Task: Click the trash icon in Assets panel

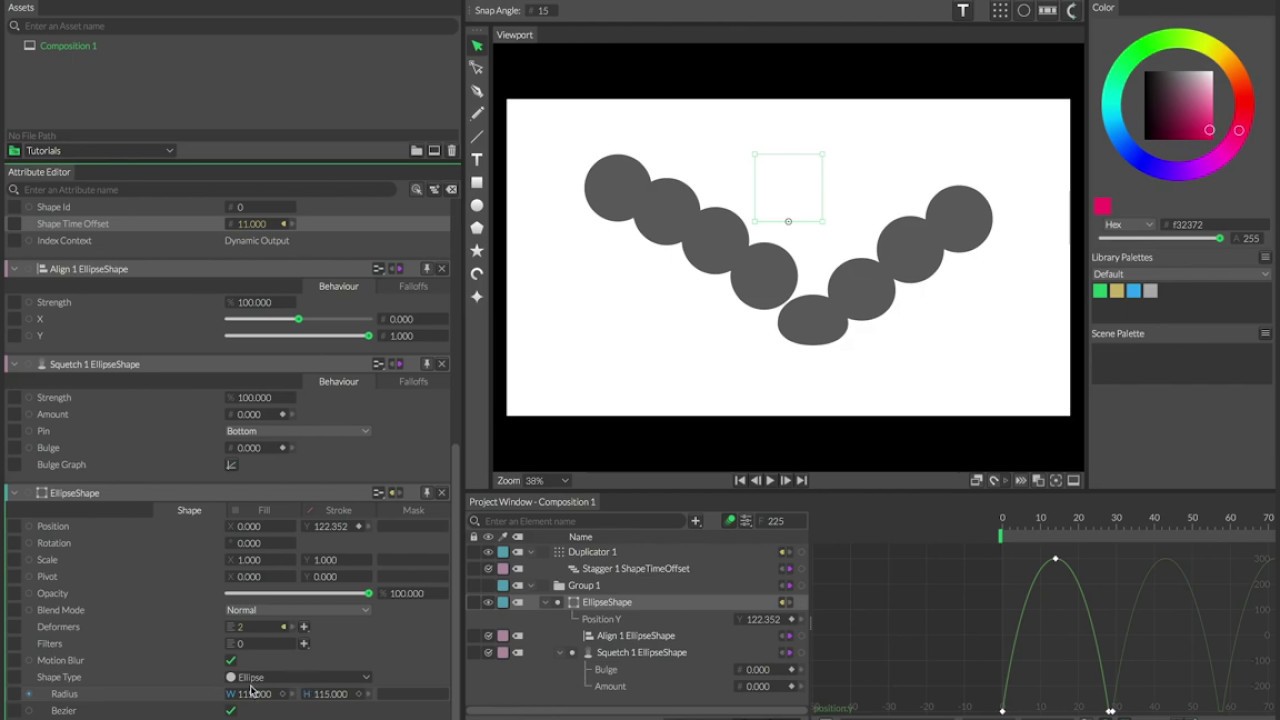Action: tap(452, 151)
